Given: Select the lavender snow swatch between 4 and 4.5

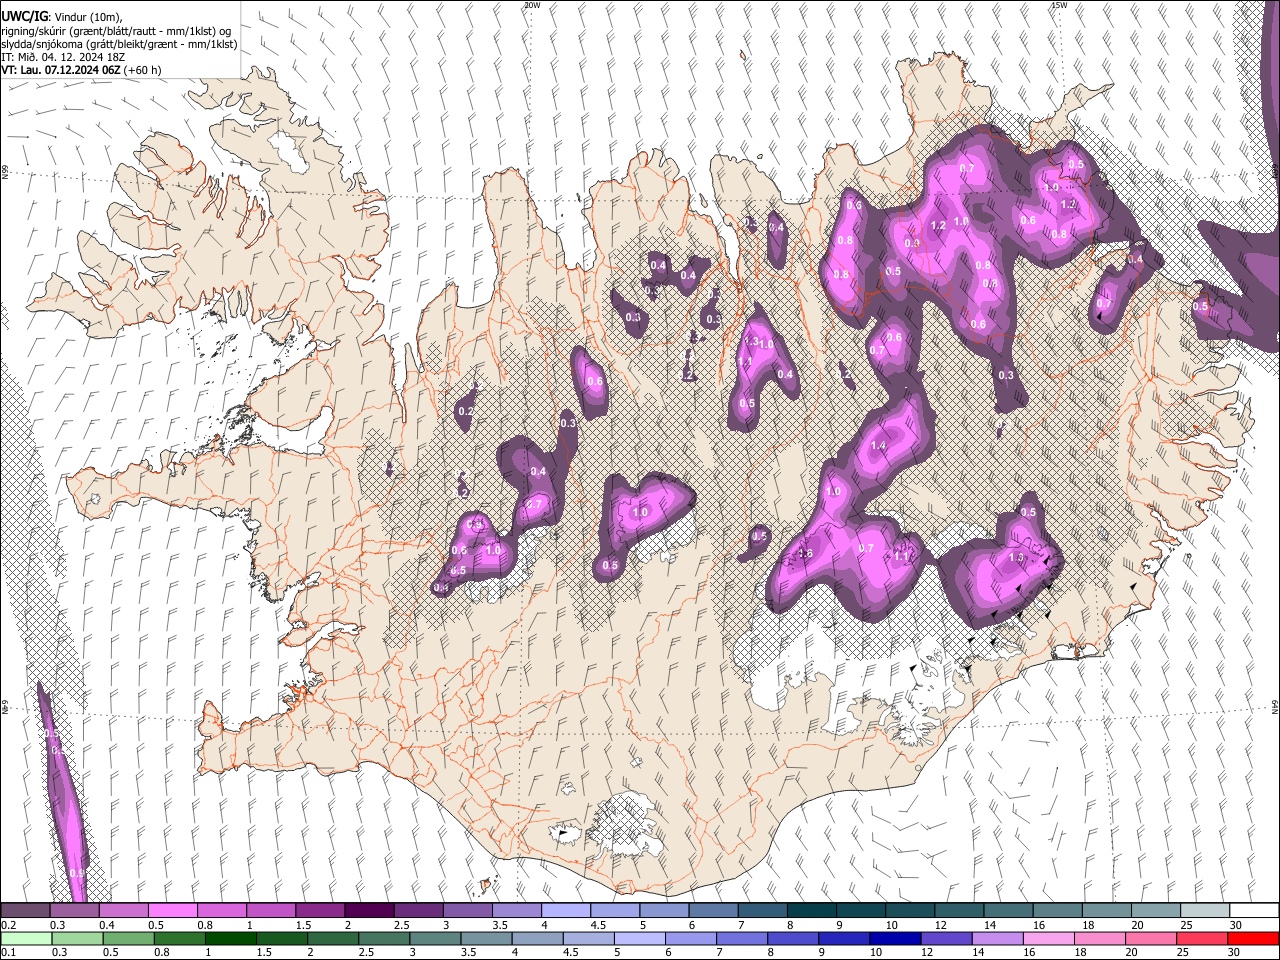Looking at the screenshot, I should (x=567, y=911).
